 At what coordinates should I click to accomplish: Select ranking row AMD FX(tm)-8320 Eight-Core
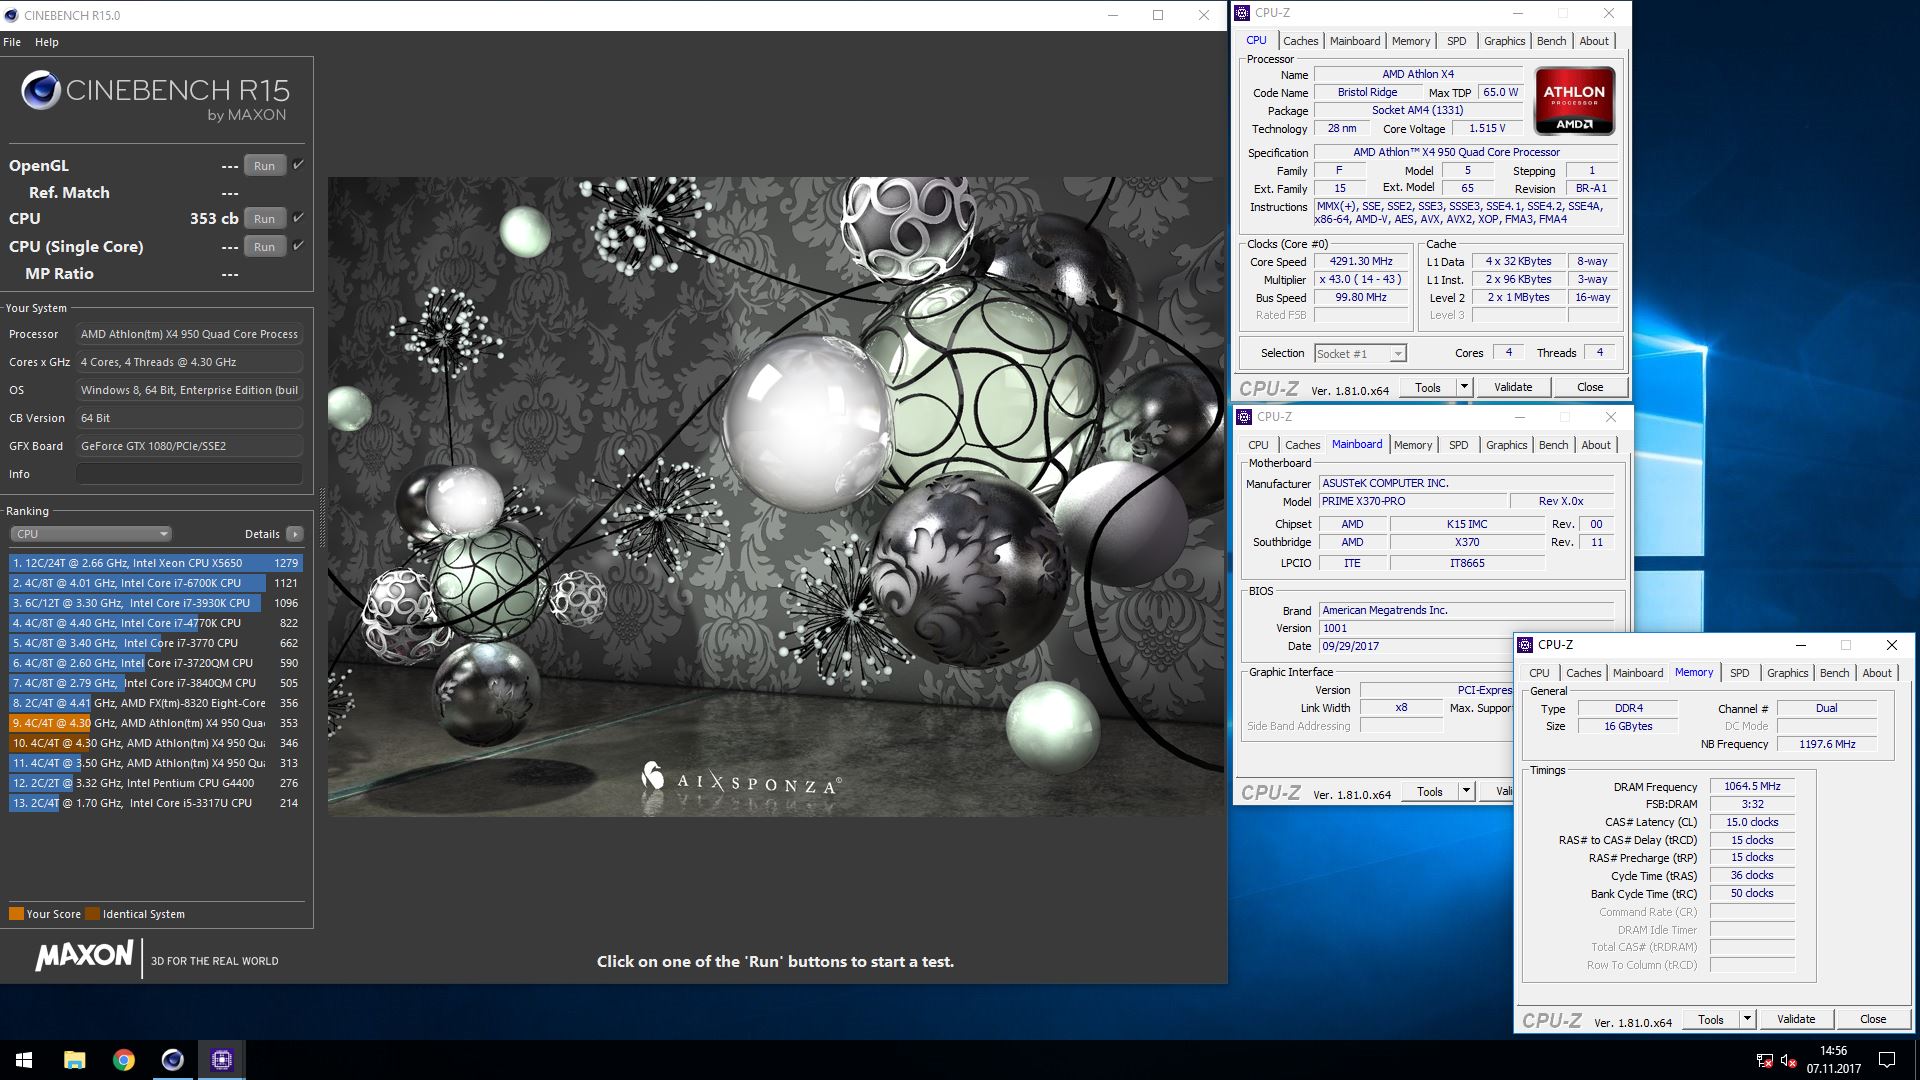(x=155, y=703)
